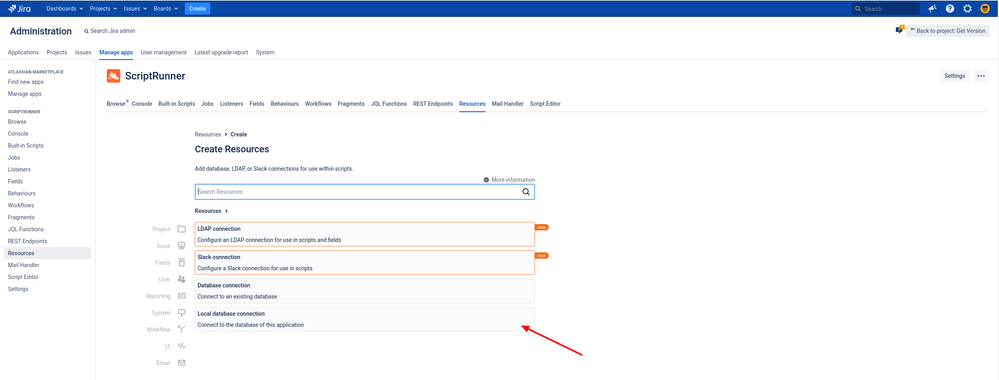999x380 pixels.
Task: Select the Fields category icon
Action: pyautogui.click(x=182, y=262)
